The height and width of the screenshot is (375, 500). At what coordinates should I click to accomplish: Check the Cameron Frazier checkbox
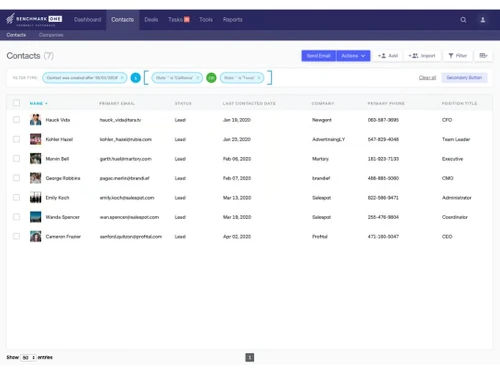pyautogui.click(x=16, y=236)
